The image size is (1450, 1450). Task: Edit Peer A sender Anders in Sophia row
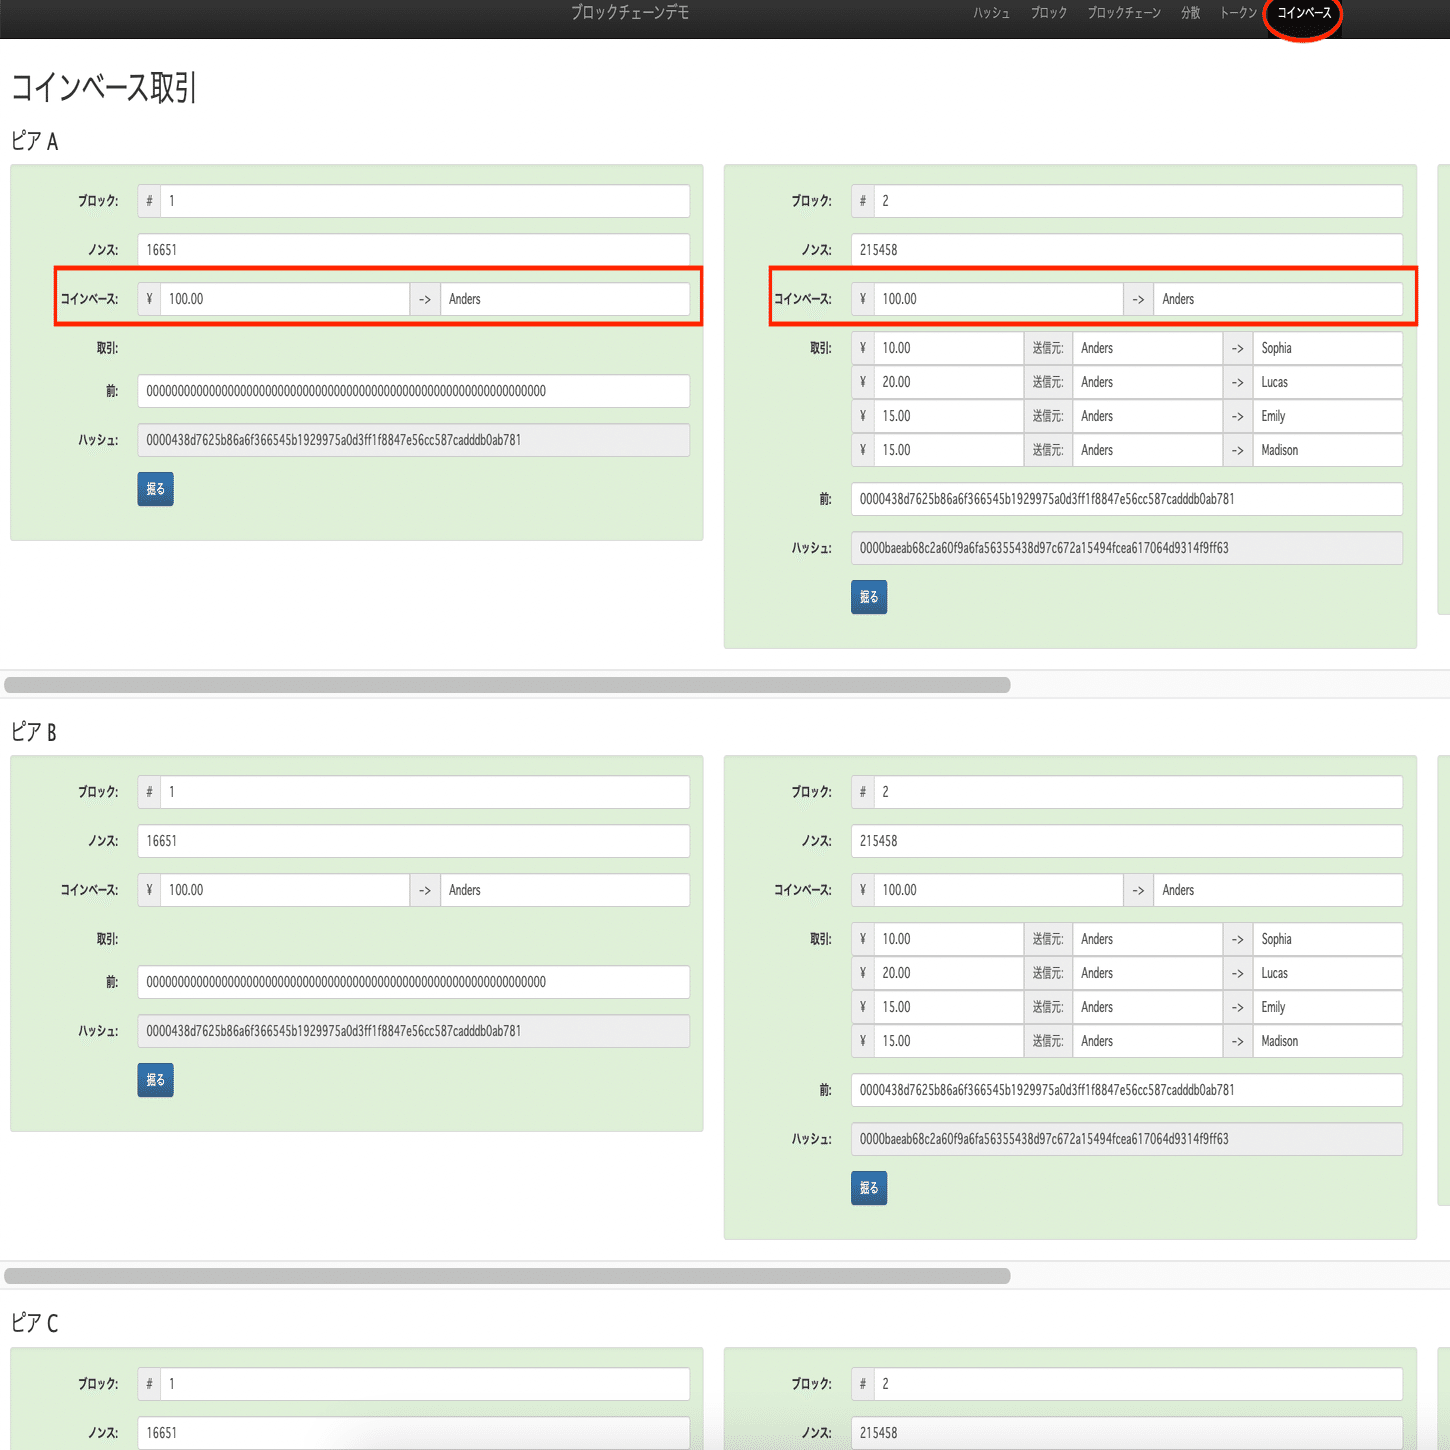1148,348
